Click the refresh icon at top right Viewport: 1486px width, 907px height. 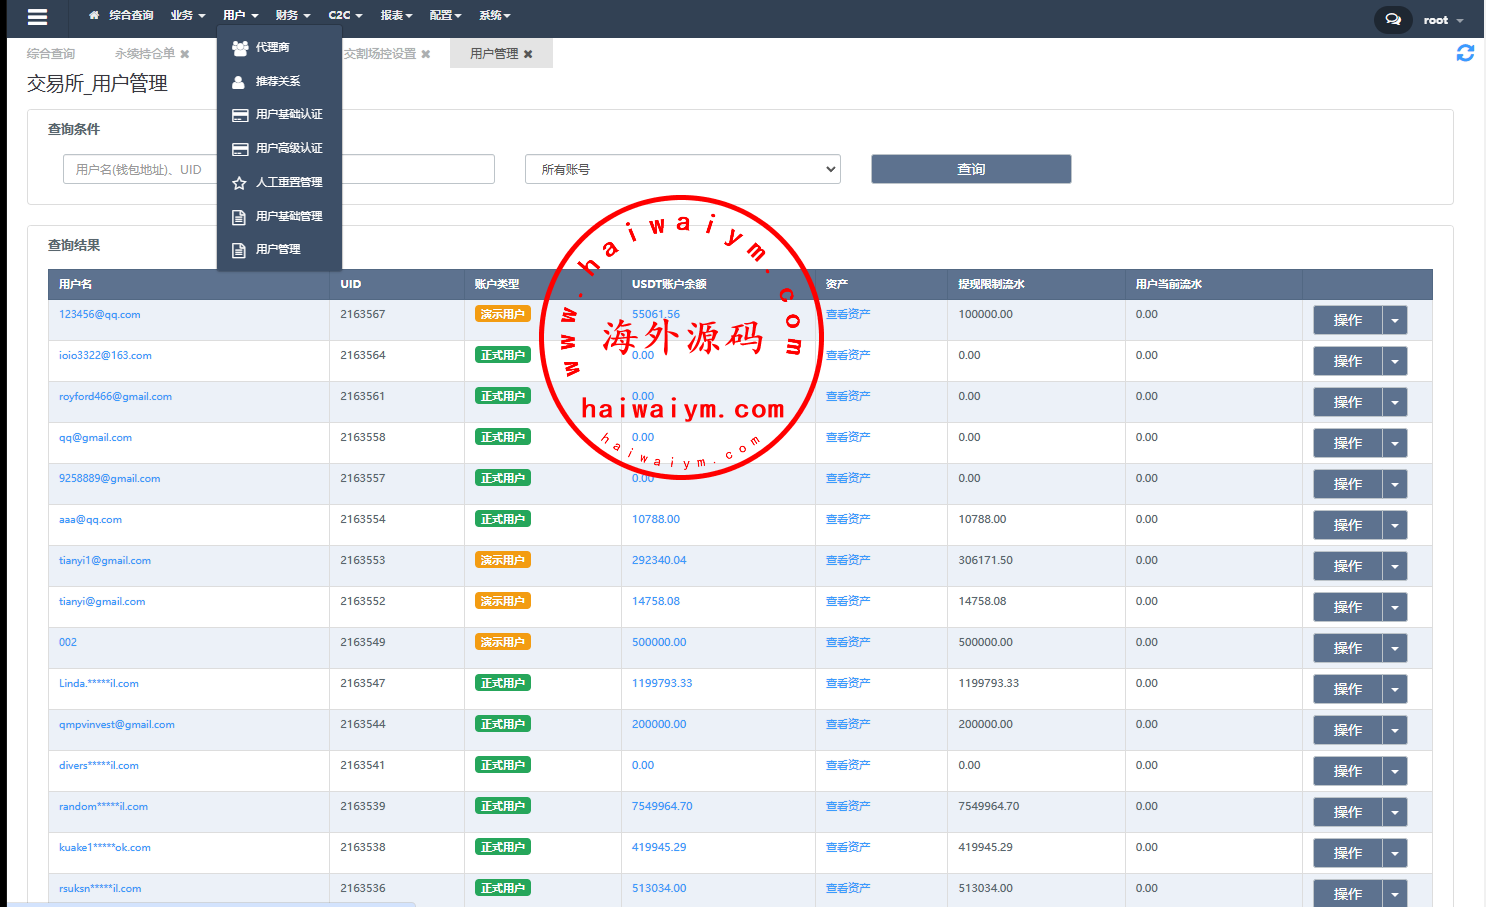(x=1465, y=53)
